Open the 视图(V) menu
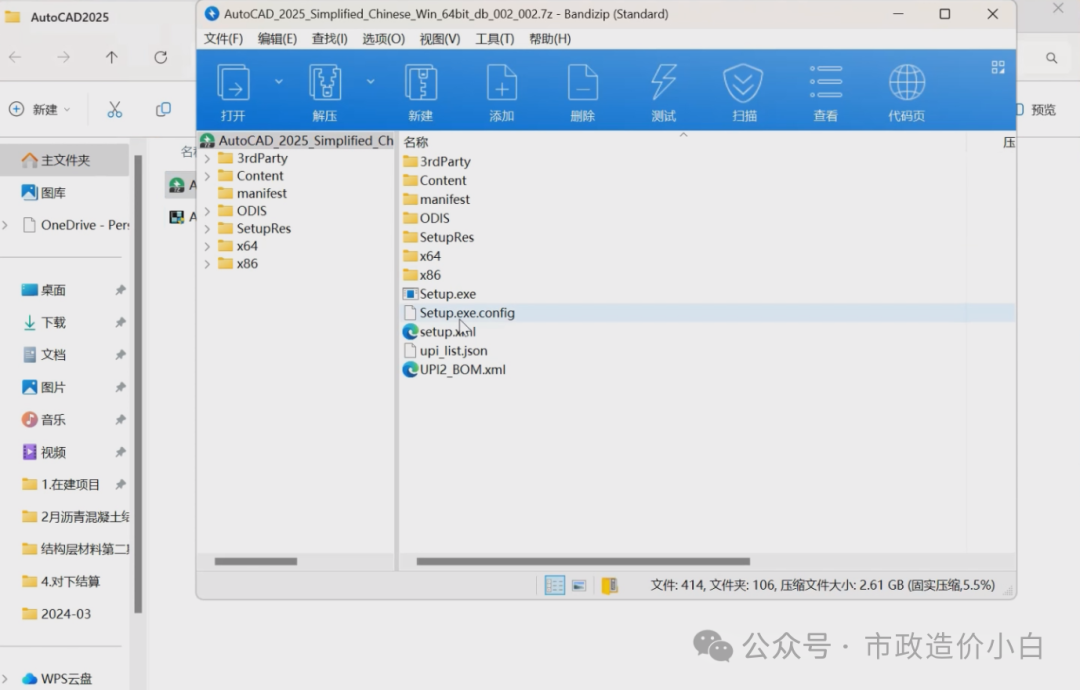This screenshot has height=690, width=1080. click(x=440, y=39)
